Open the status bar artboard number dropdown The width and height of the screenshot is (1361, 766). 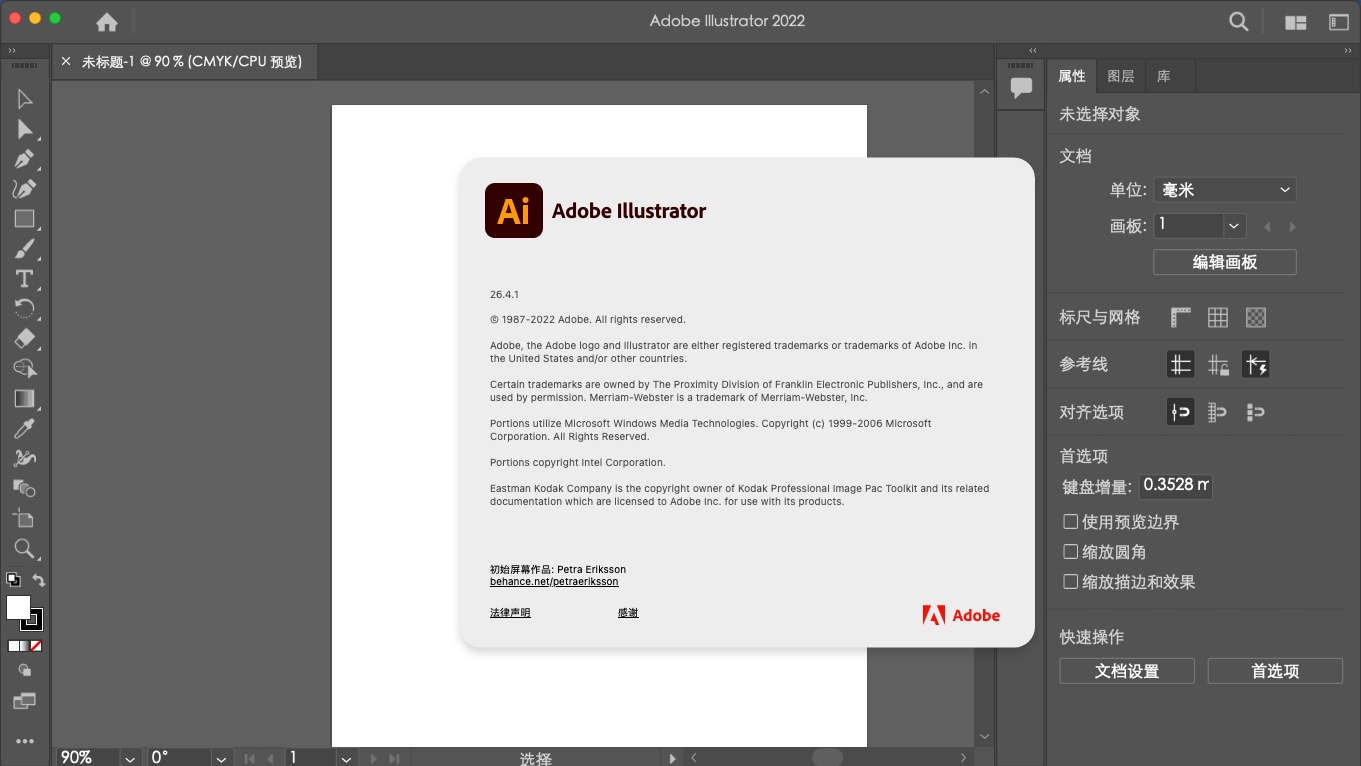click(346, 758)
